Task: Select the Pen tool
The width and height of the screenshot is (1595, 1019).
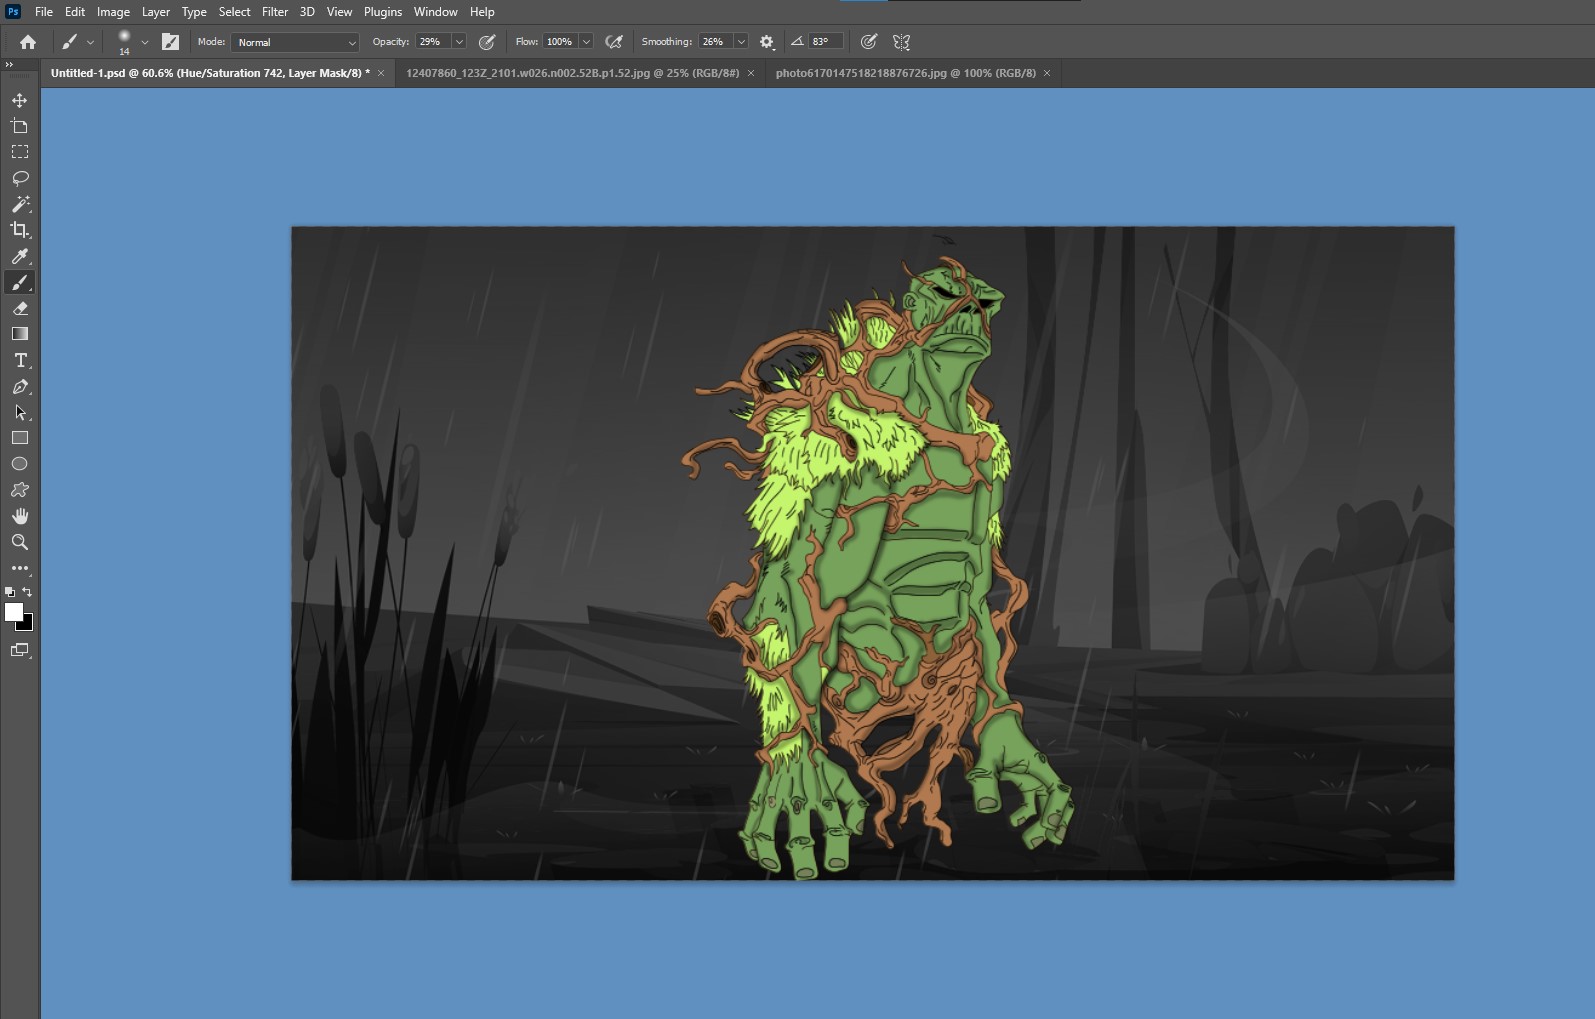Action: [x=20, y=386]
